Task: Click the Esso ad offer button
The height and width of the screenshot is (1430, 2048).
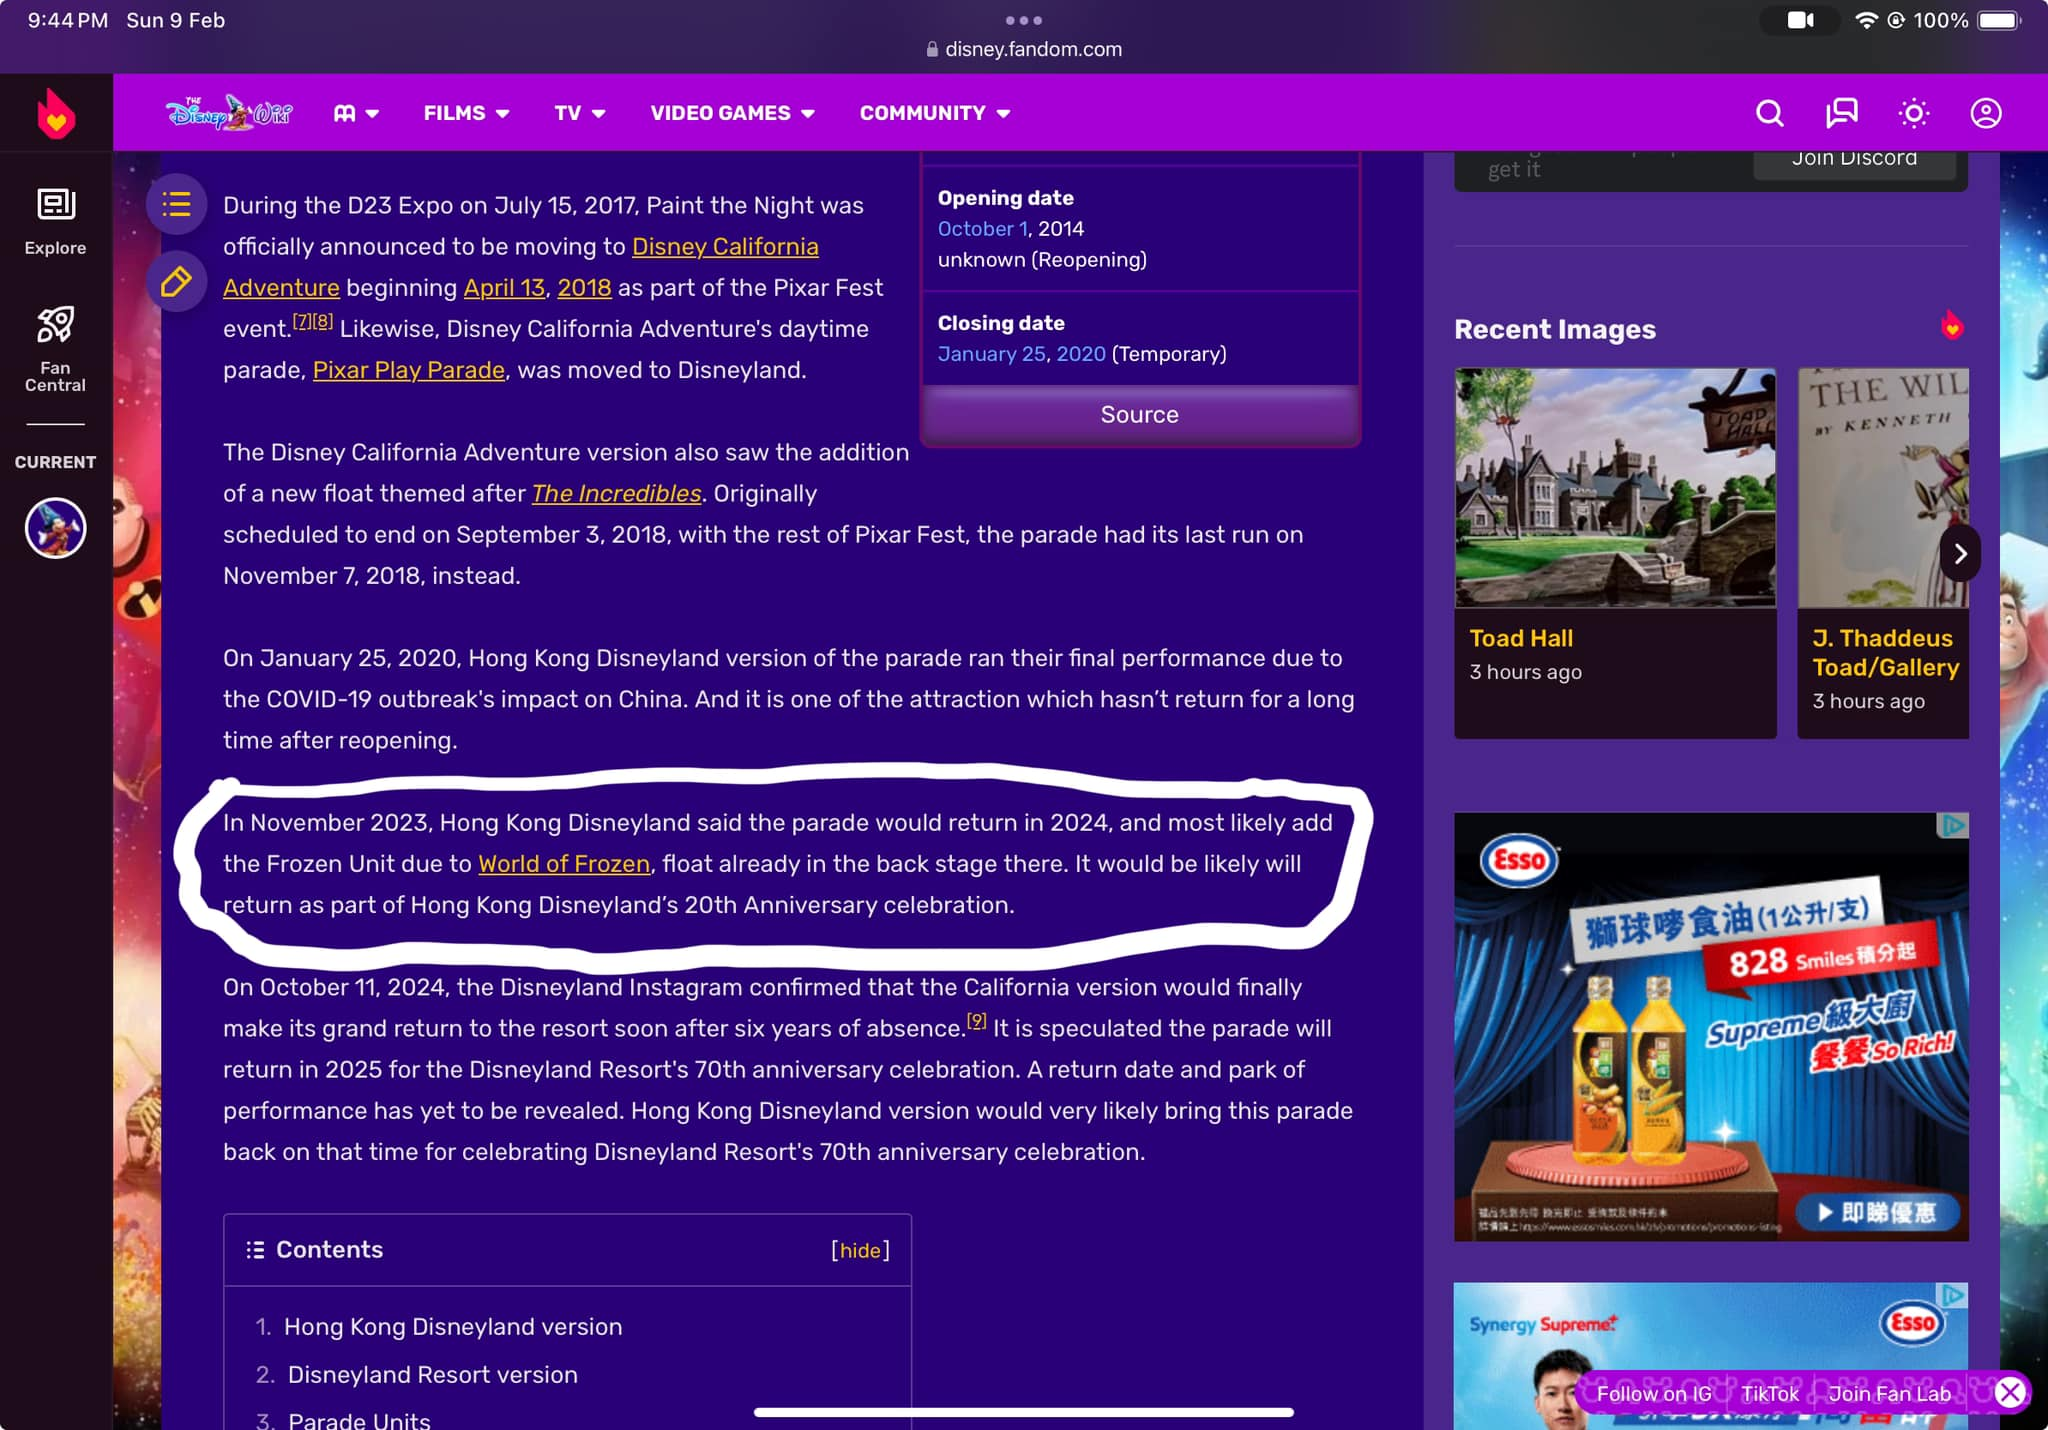Action: coord(1877,1212)
